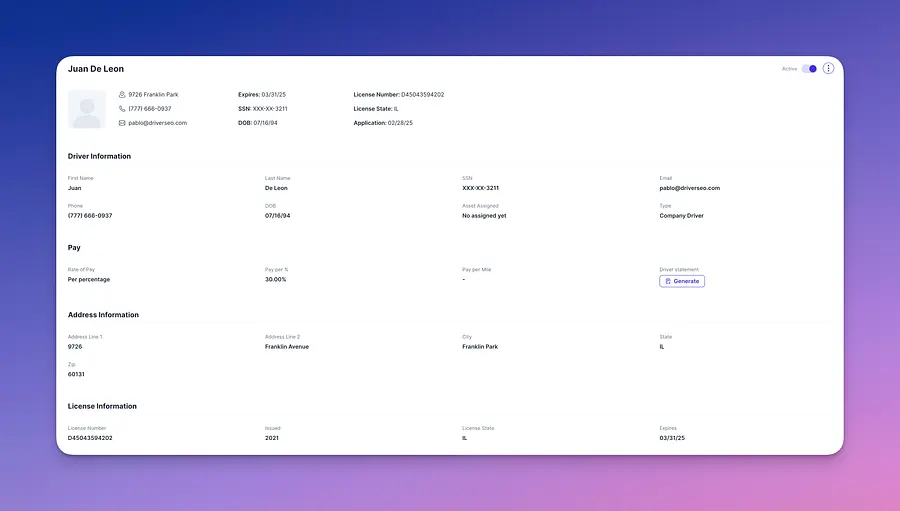
Task: Click the phone icon in header
Action: (122, 109)
